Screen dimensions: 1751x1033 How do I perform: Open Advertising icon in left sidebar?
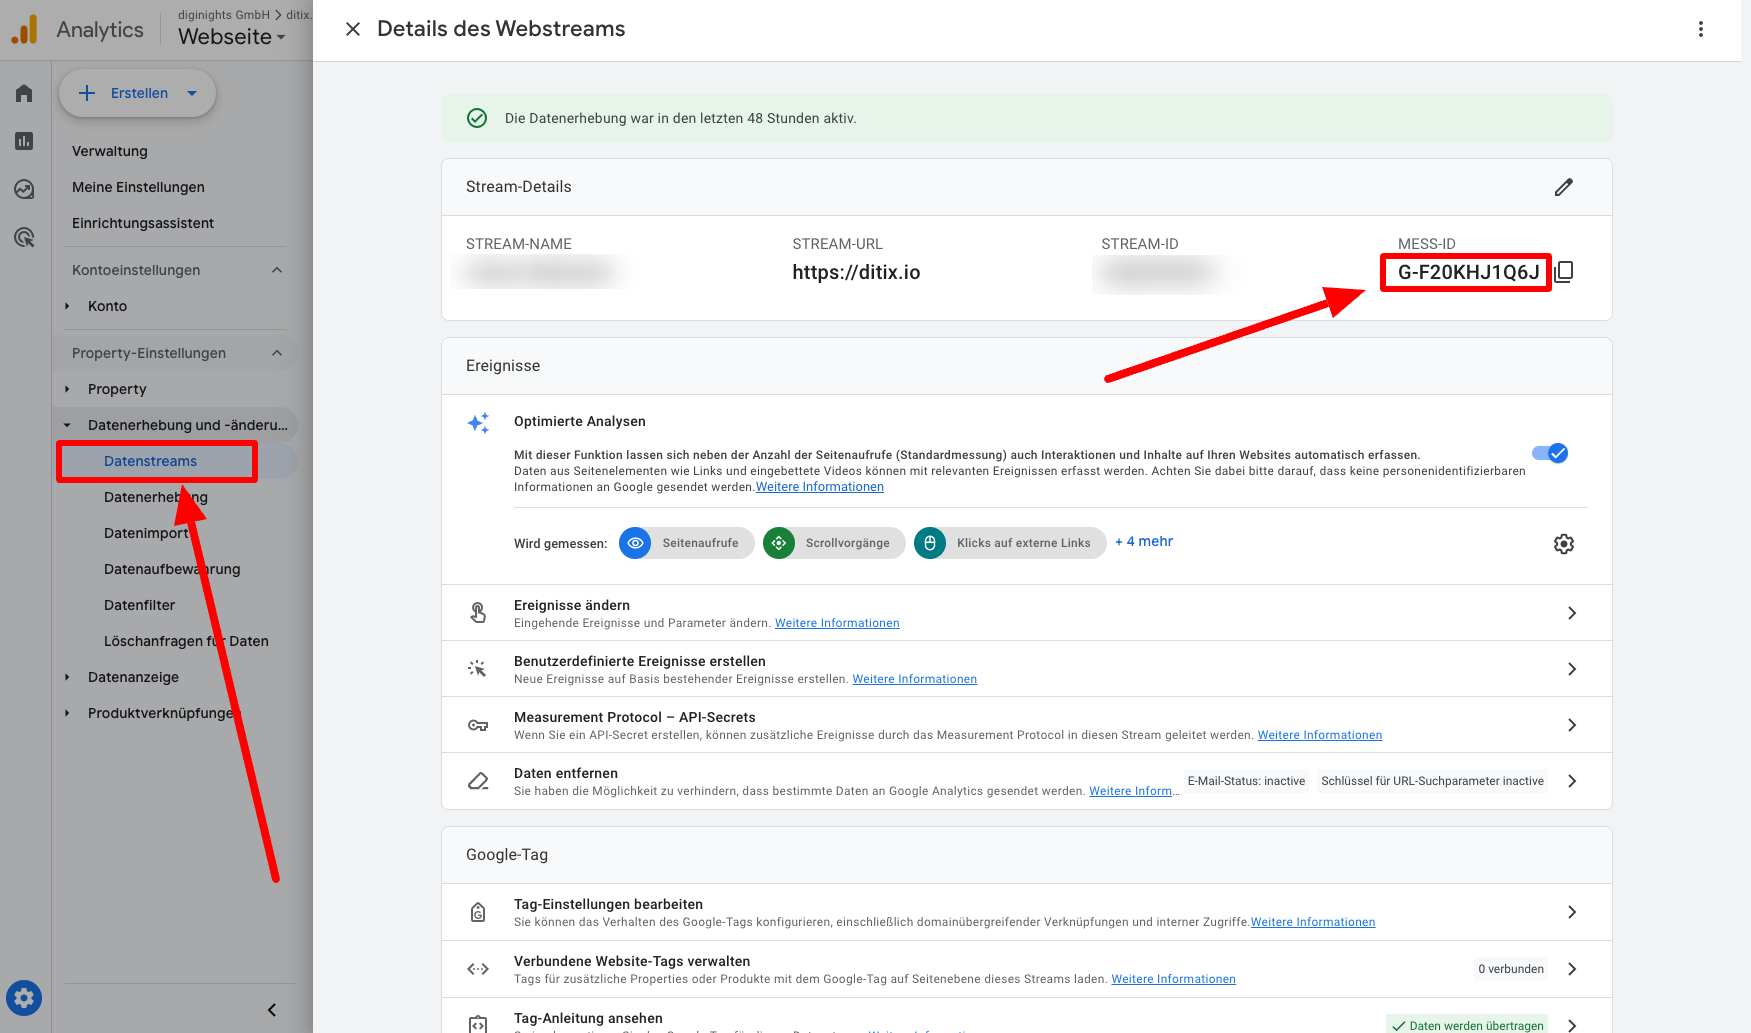(x=24, y=237)
